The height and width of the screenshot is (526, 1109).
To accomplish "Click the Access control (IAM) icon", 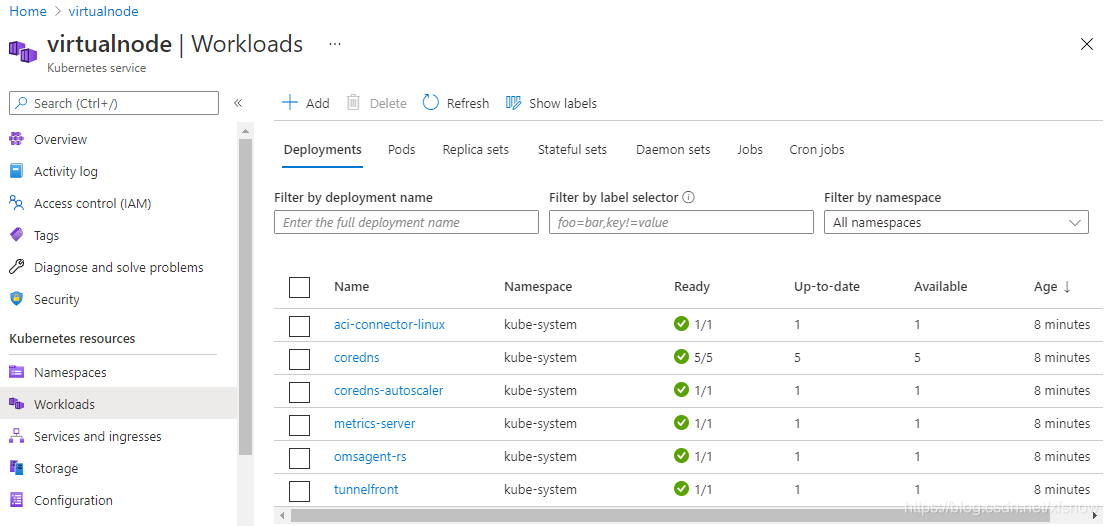I will click(16, 203).
